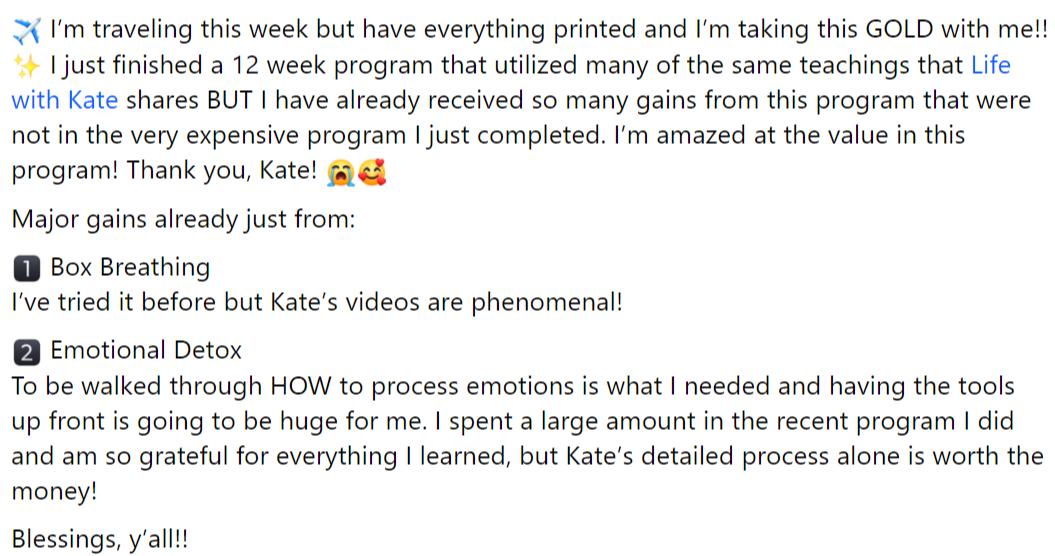
Task: Click the 'Blessings, y'all!!' closing line
Action: [100, 540]
